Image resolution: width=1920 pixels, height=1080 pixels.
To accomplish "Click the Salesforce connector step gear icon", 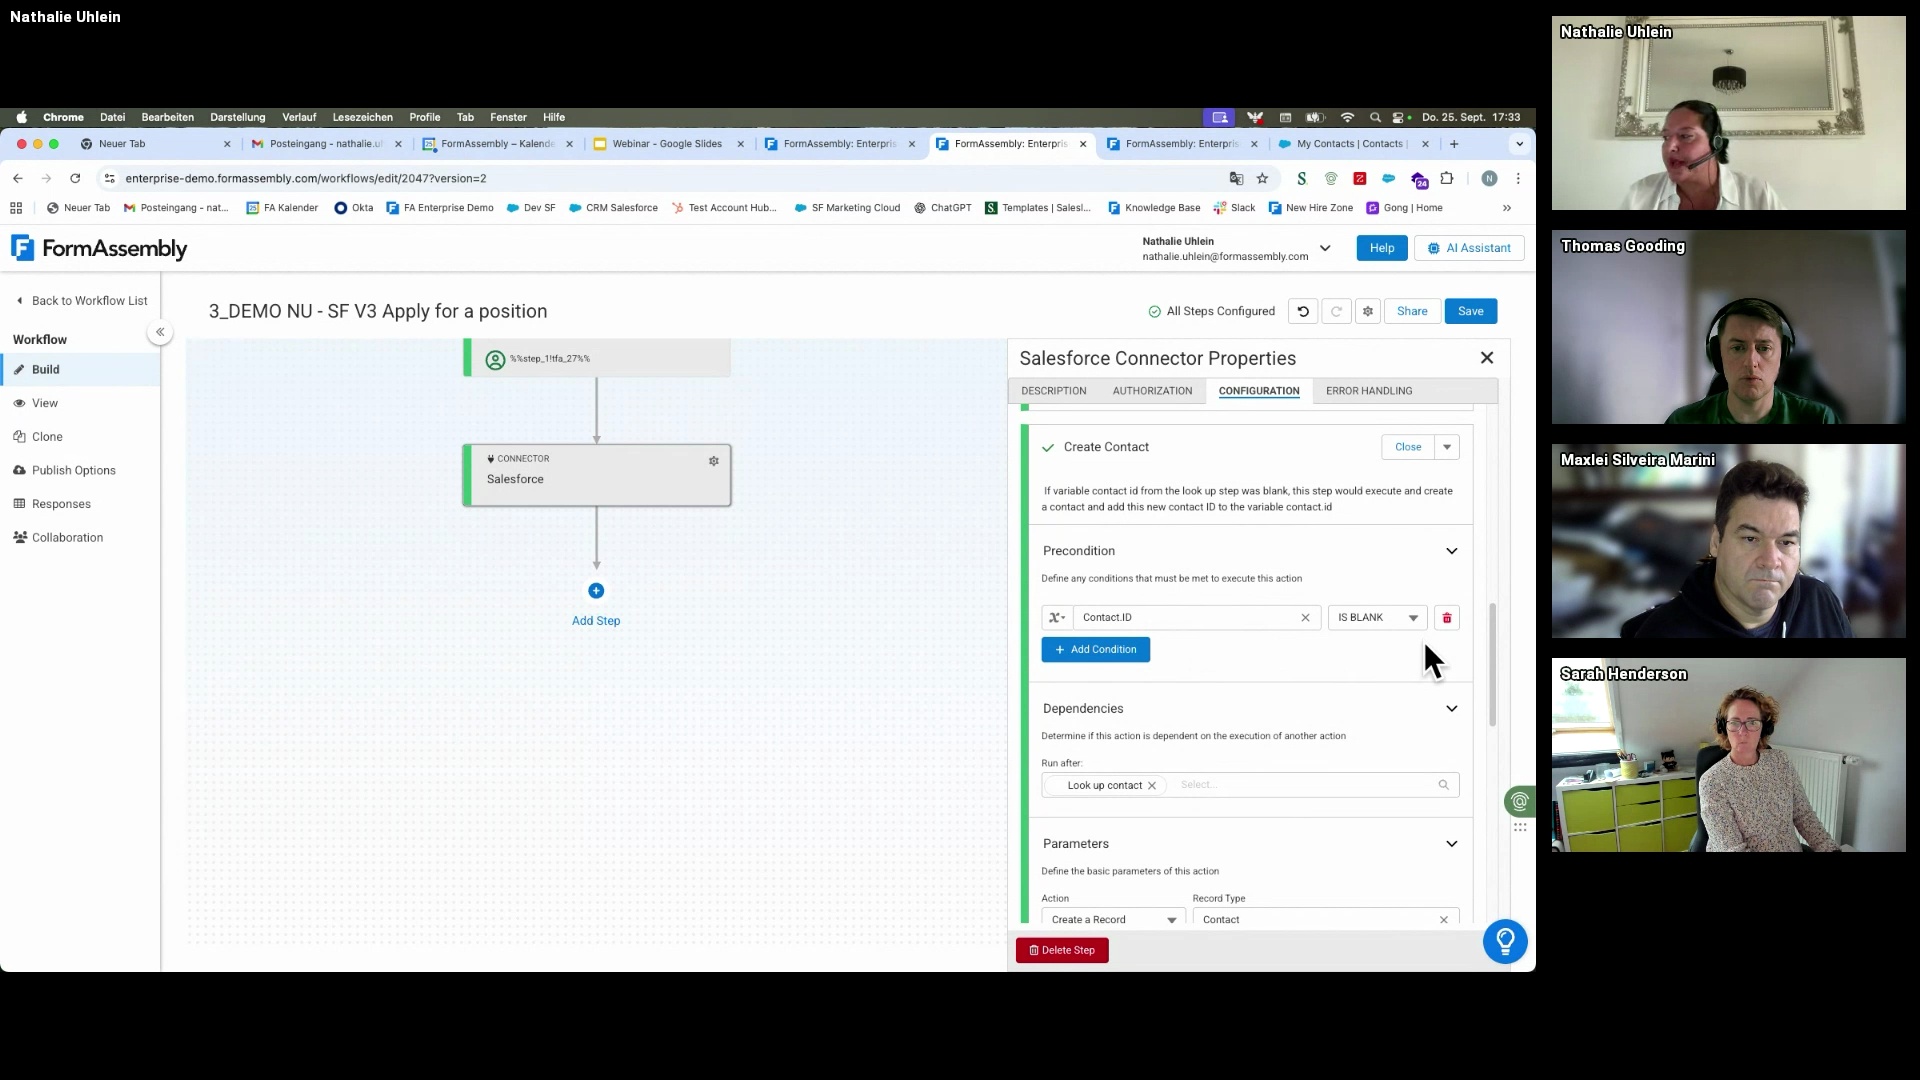I will click(713, 461).
